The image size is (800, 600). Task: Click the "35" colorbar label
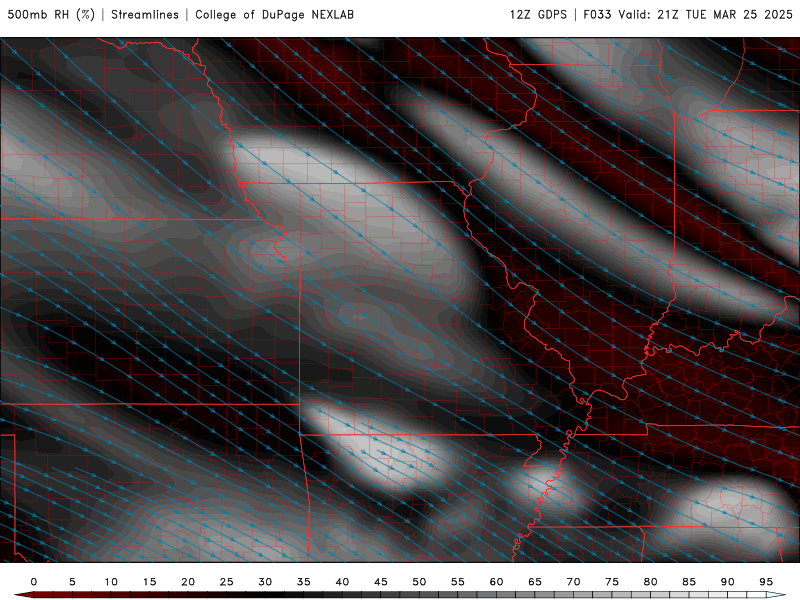pyautogui.click(x=304, y=582)
